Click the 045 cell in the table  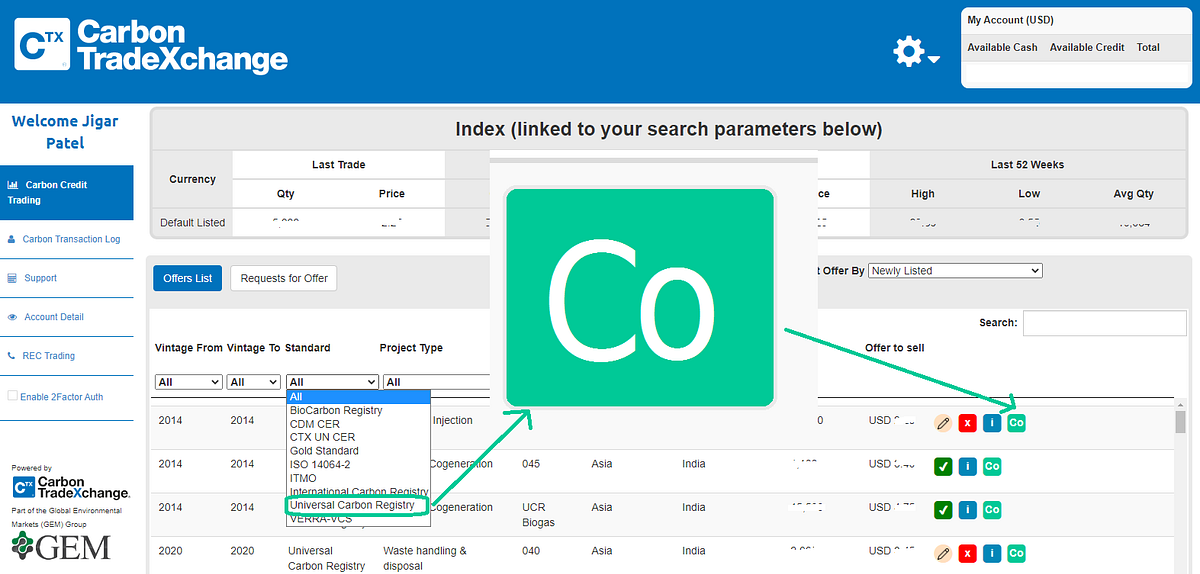531,464
